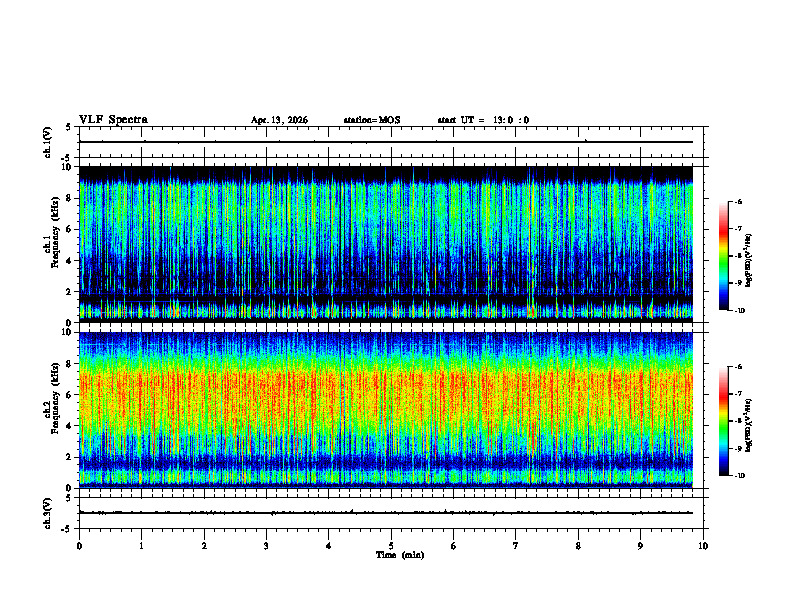The height and width of the screenshot is (612, 792).
Task: Click the -10 label on ch.1 colorbar
Action: point(739,310)
